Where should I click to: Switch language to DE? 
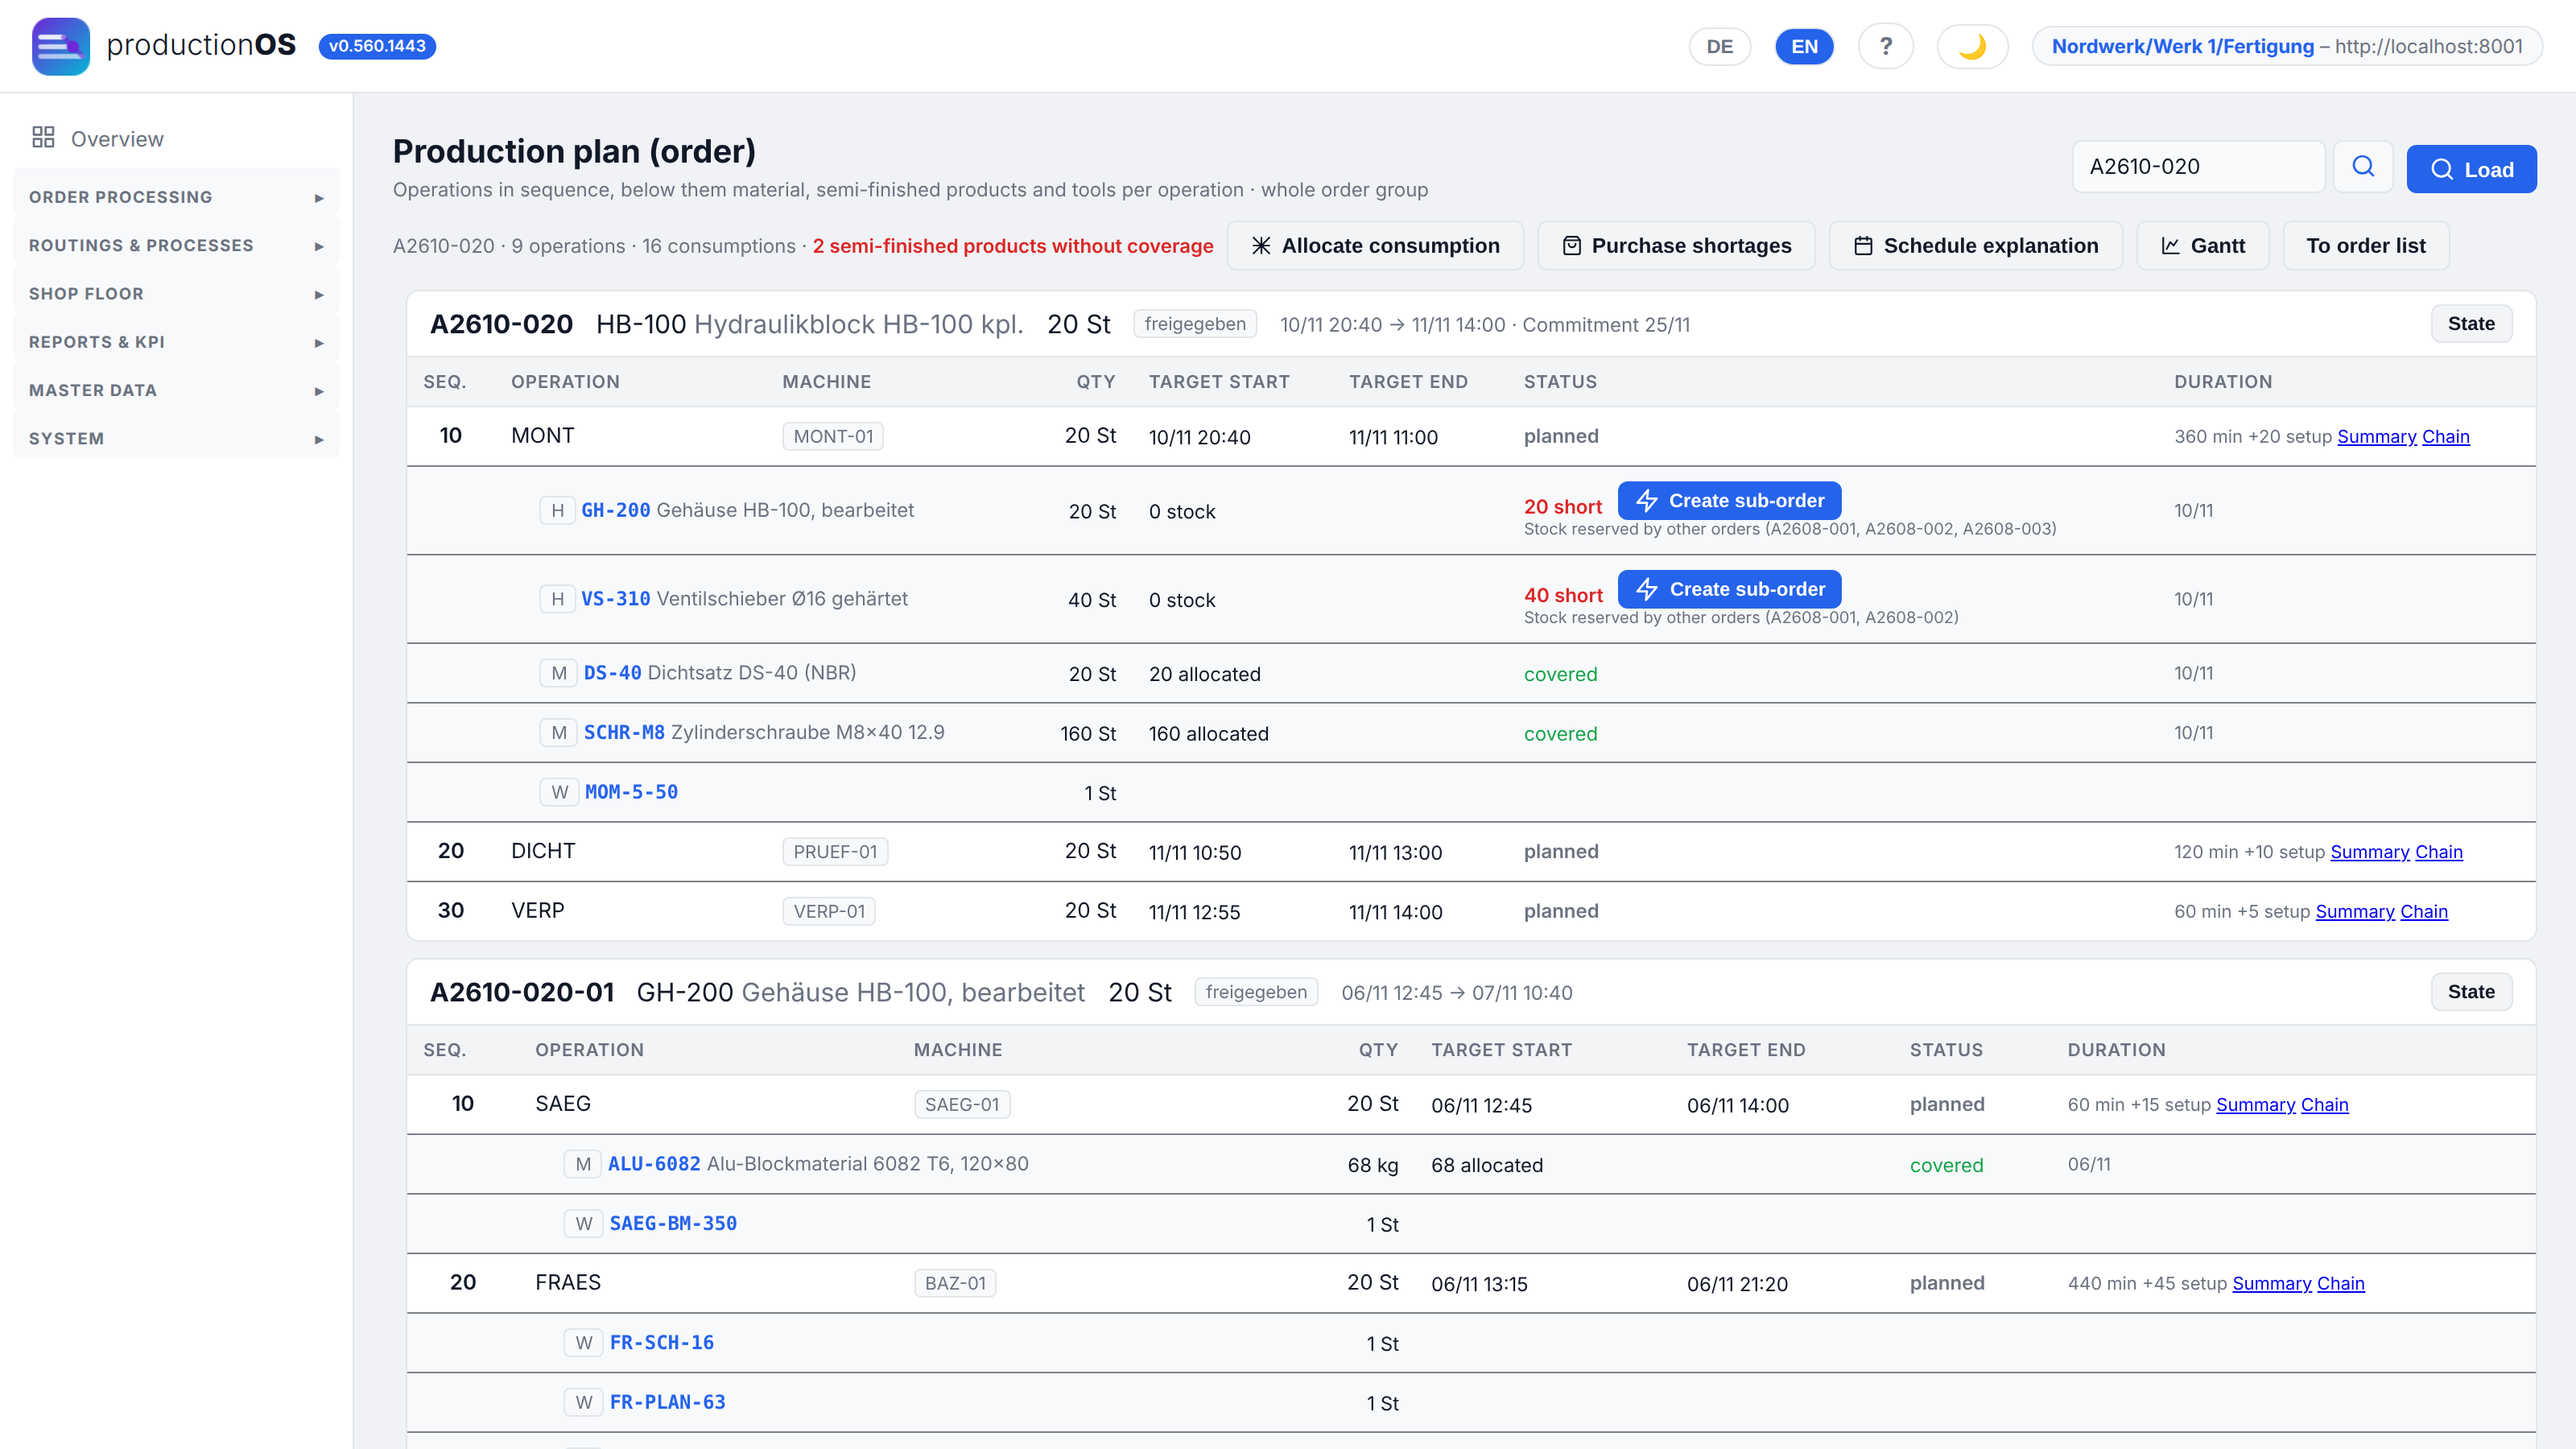[x=1719, y=46]
